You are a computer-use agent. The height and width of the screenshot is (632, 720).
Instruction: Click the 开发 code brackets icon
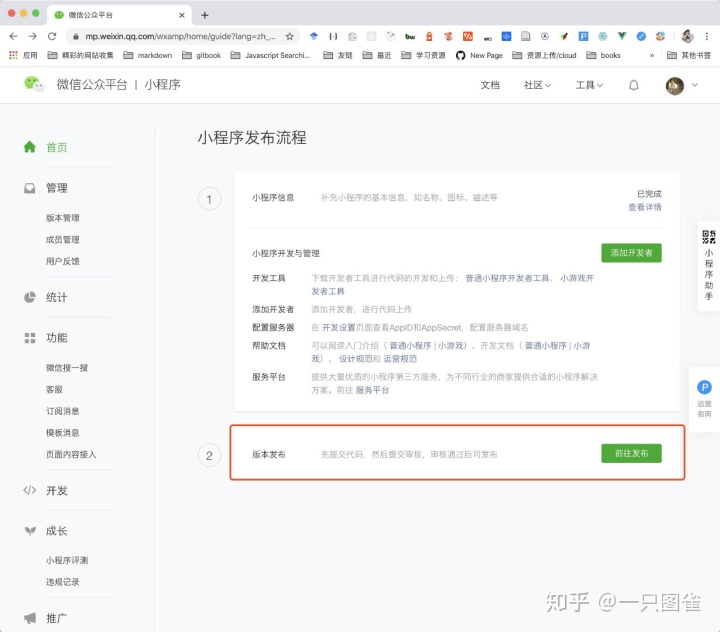click(30, 491)
